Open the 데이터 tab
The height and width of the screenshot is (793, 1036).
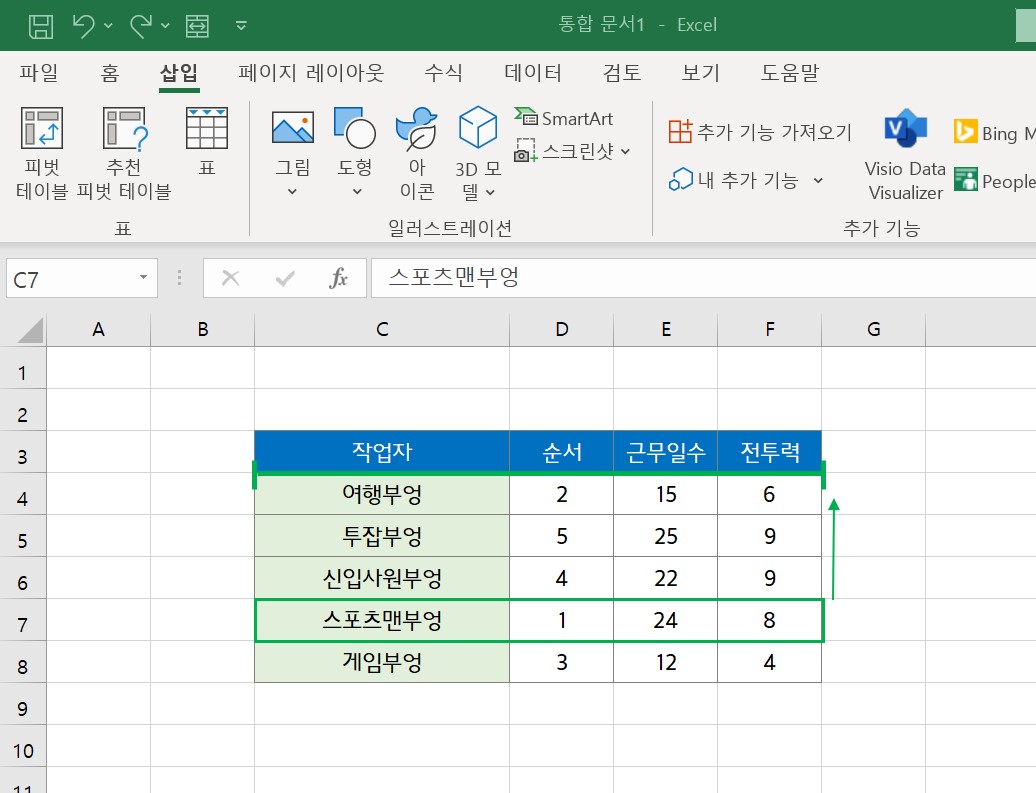pos(533,72)
